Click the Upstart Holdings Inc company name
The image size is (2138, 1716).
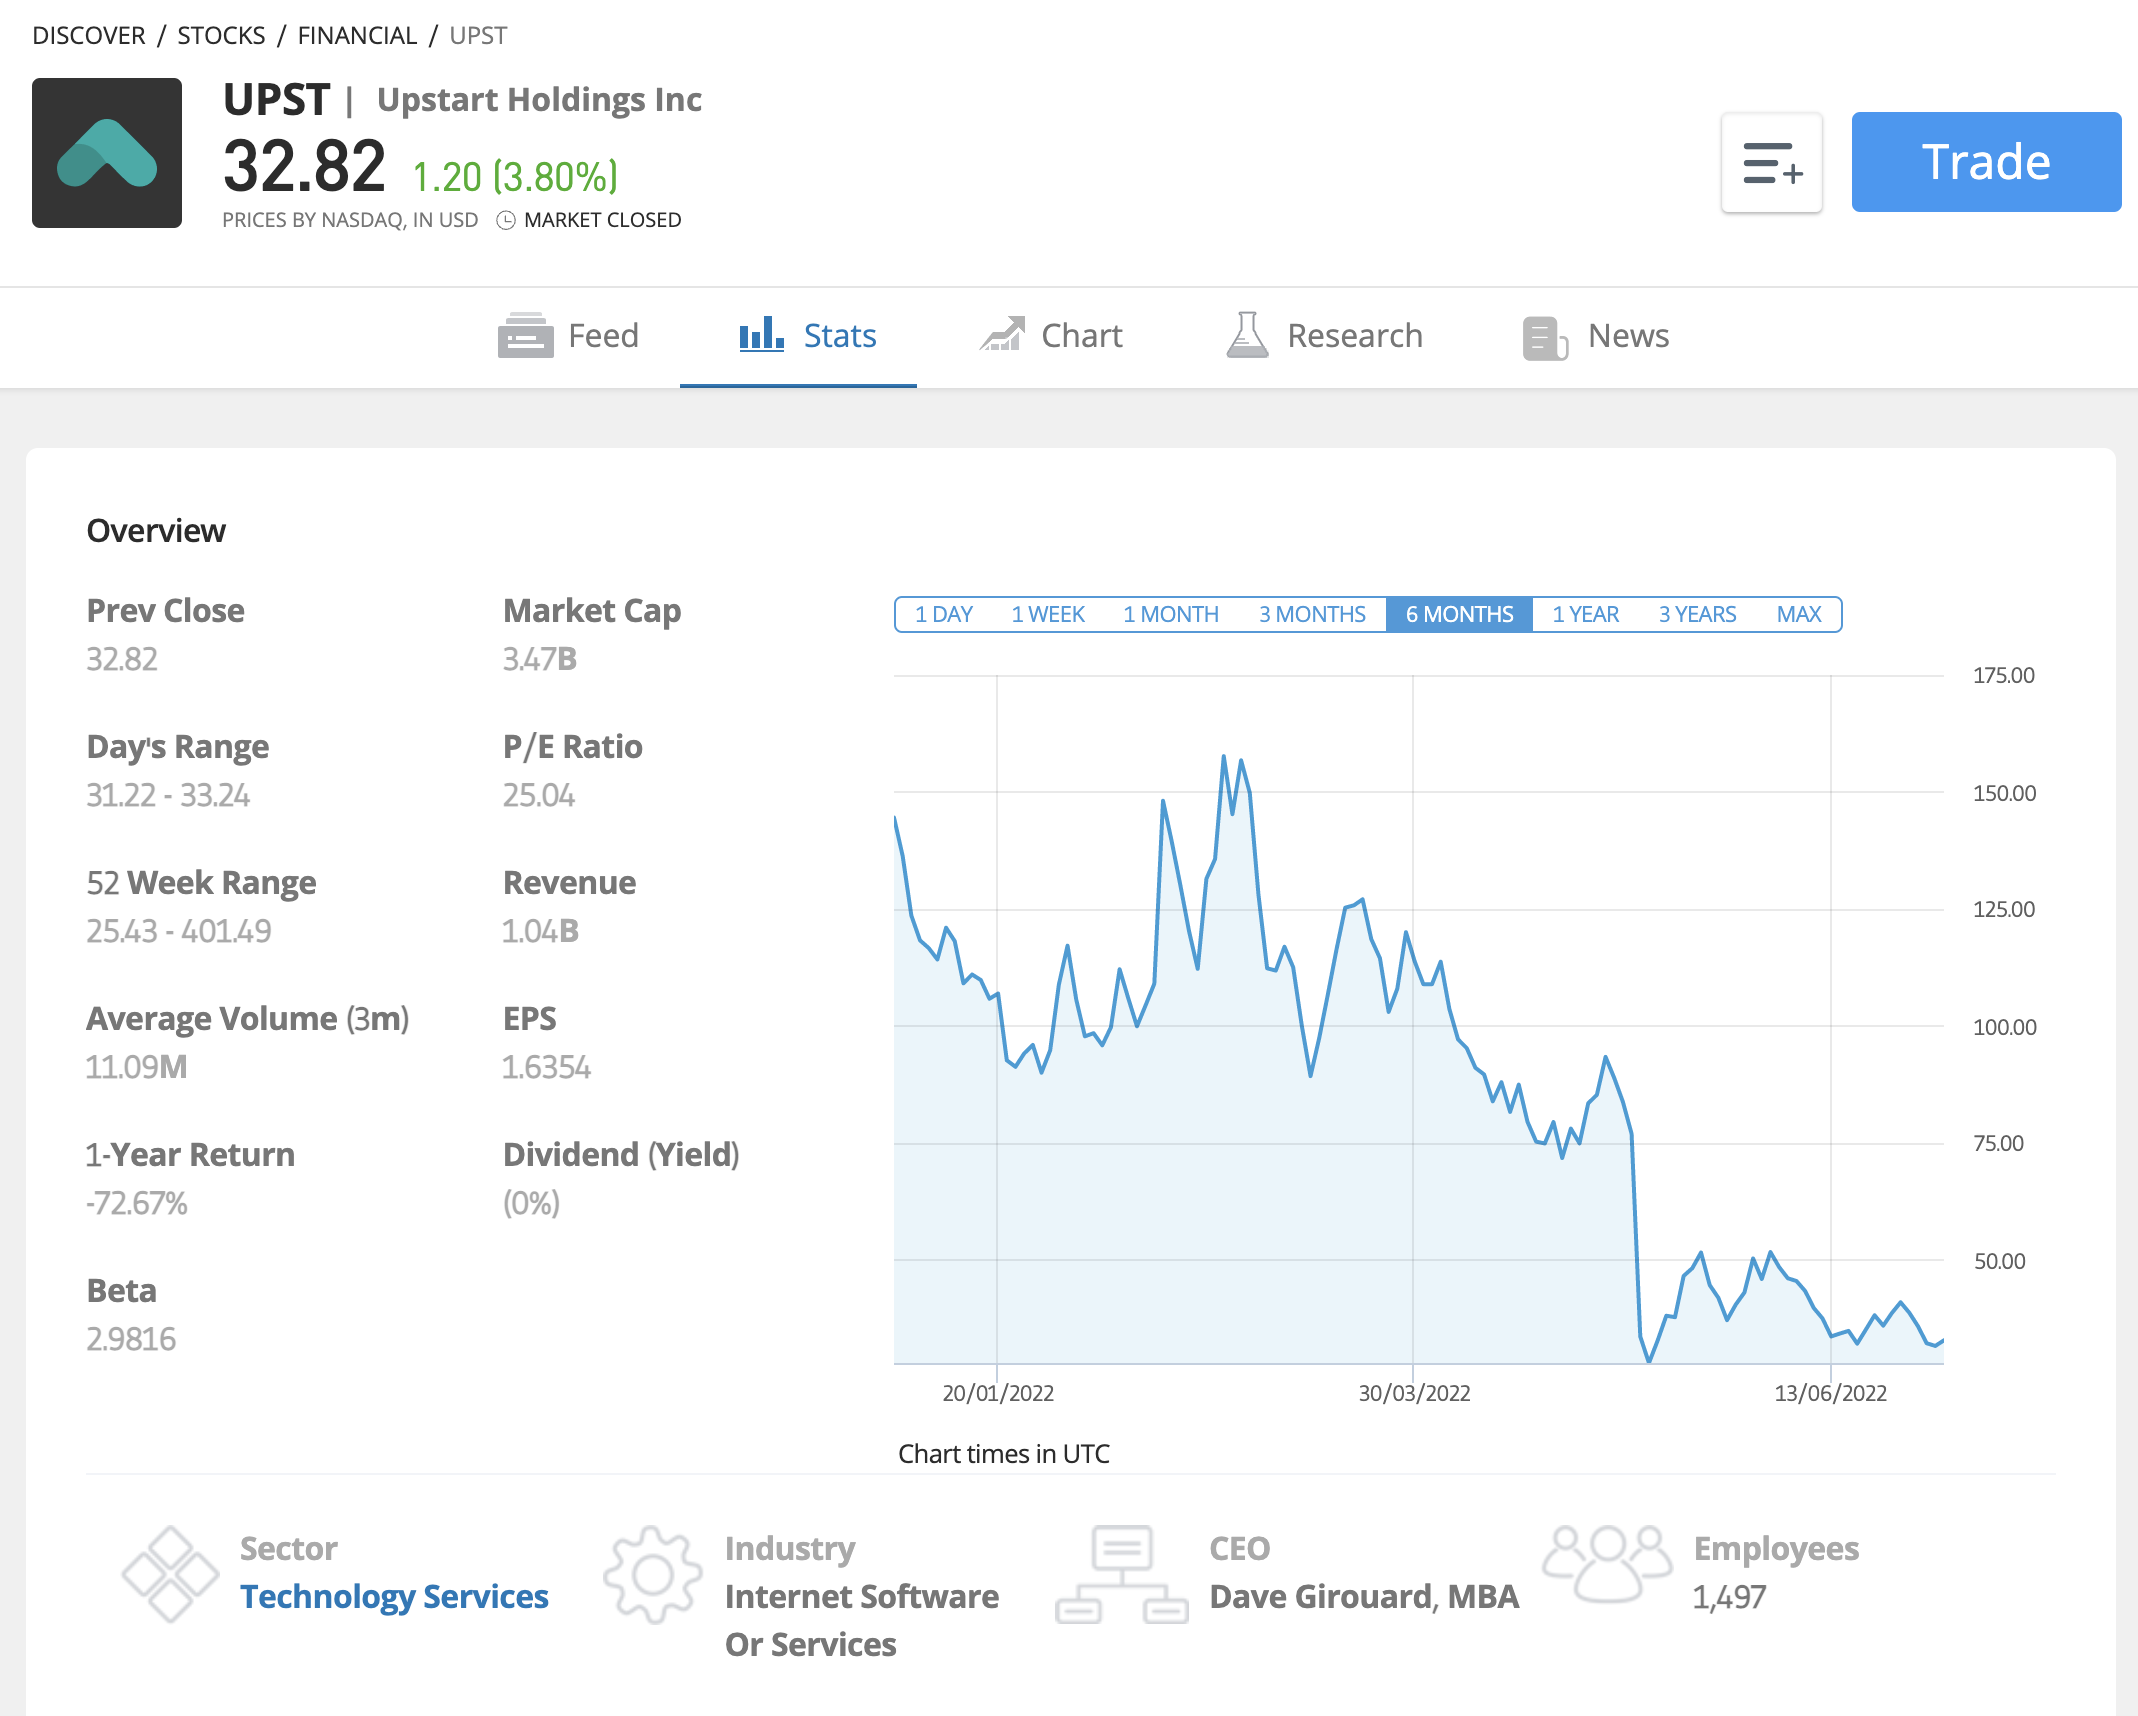(539, 100)
